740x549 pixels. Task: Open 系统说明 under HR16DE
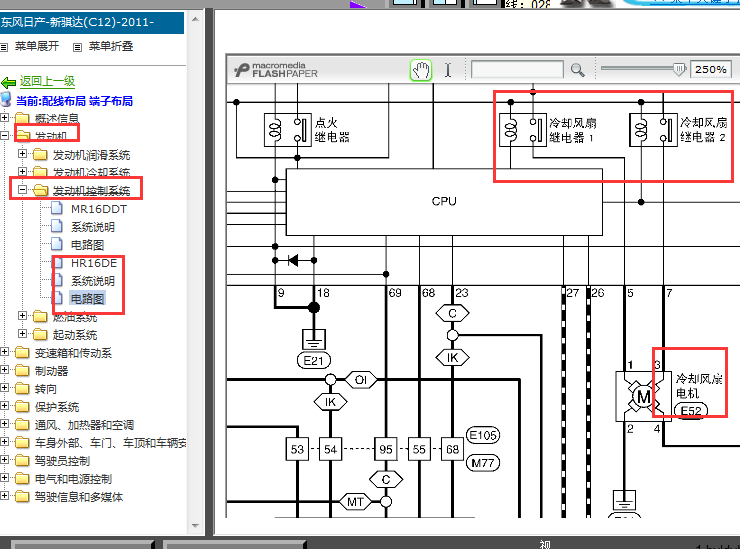93,281
